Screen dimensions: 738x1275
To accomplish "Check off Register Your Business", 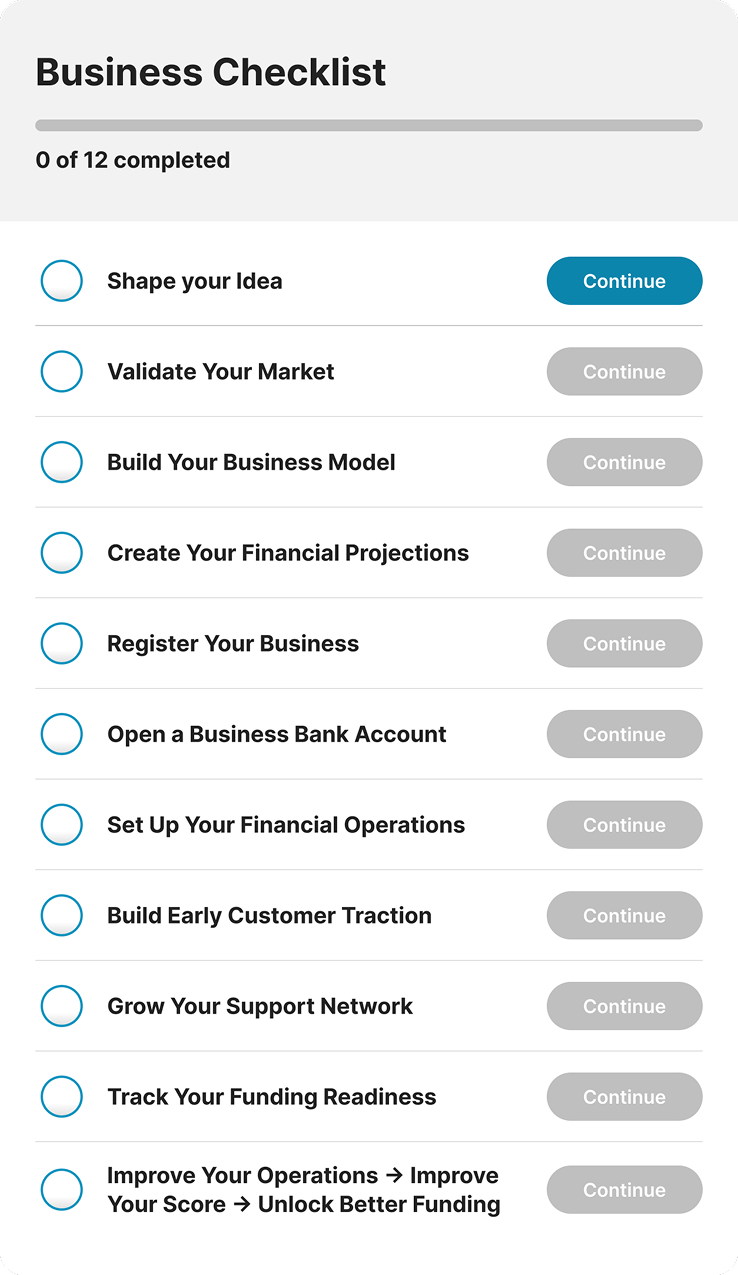I will [62, 643].
